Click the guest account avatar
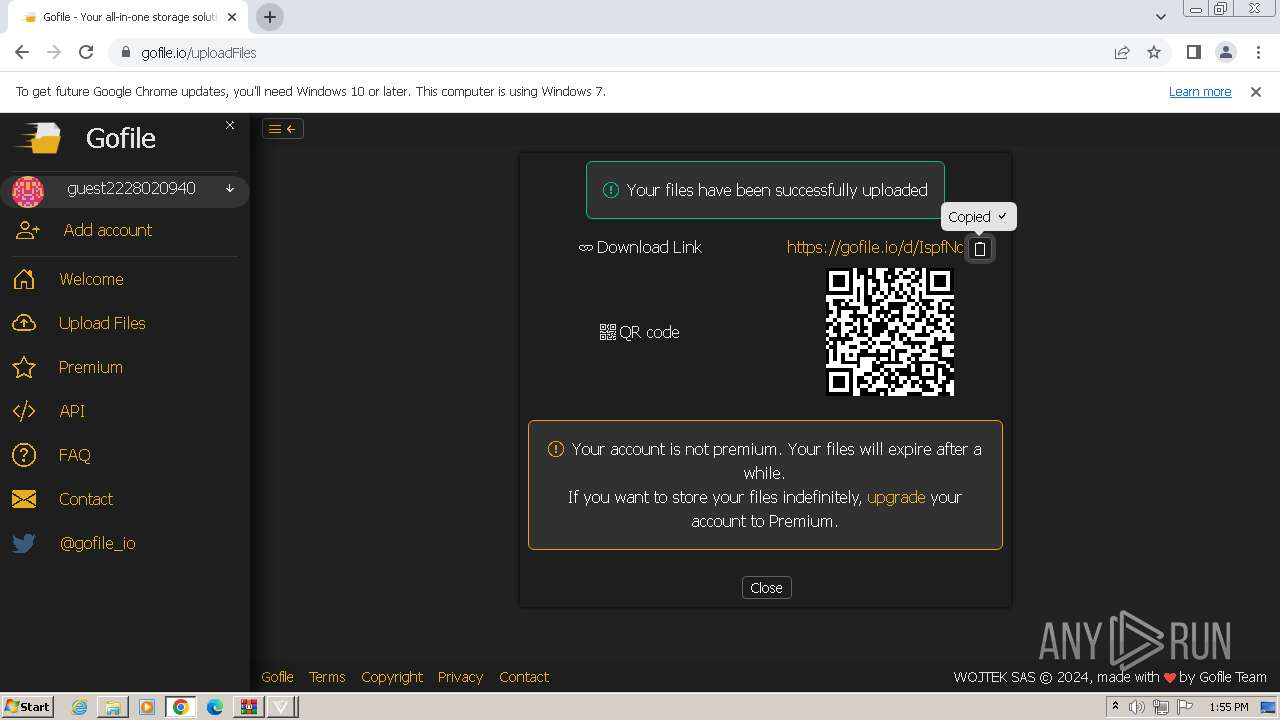Viewport: 1280px width, 720px height. pos(28,190)
